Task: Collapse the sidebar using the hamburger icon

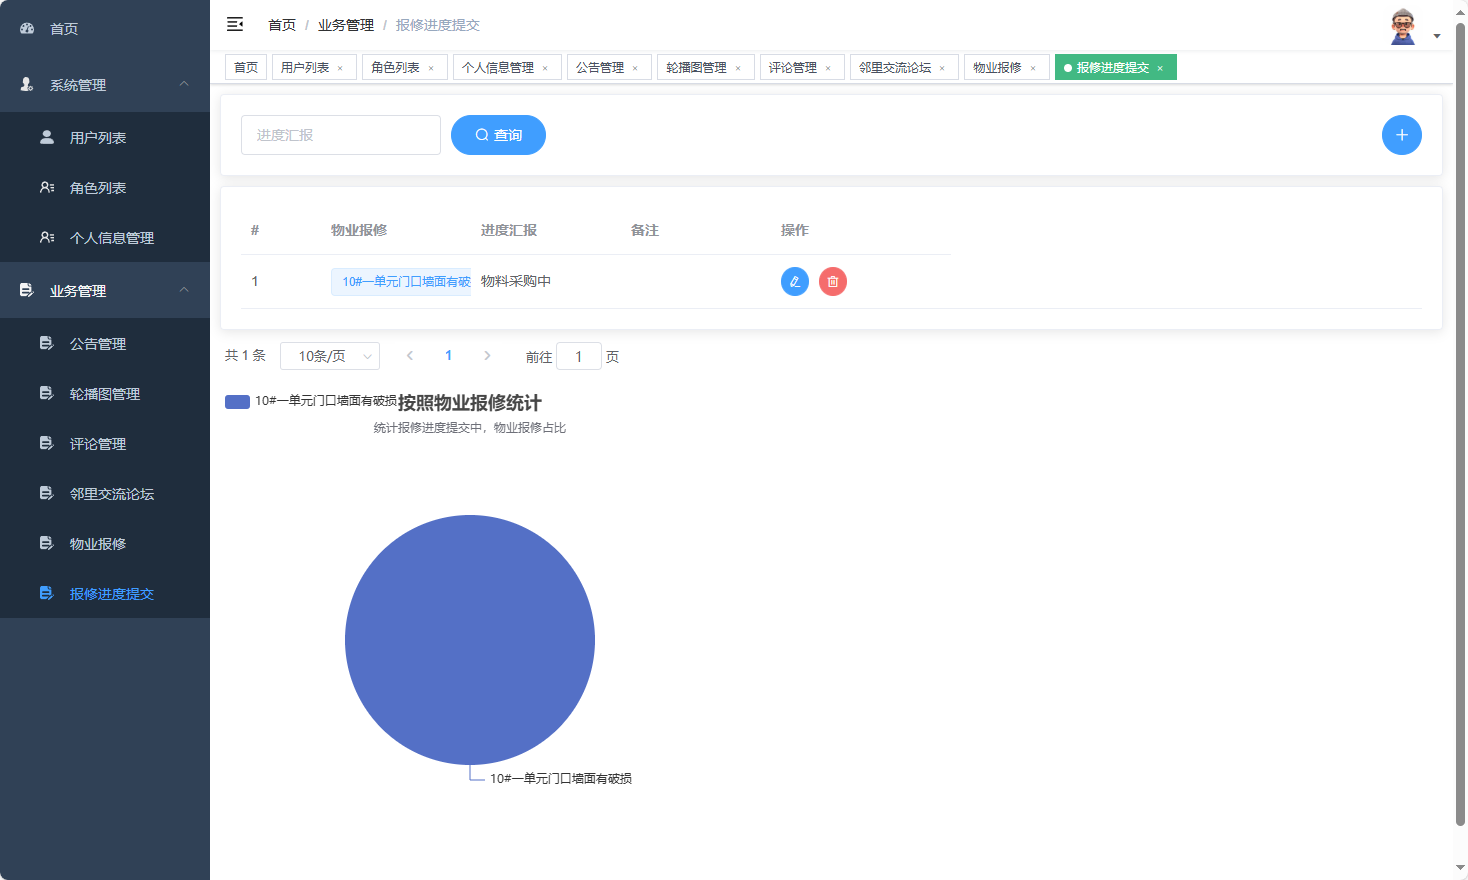Action: click(235, 24)
